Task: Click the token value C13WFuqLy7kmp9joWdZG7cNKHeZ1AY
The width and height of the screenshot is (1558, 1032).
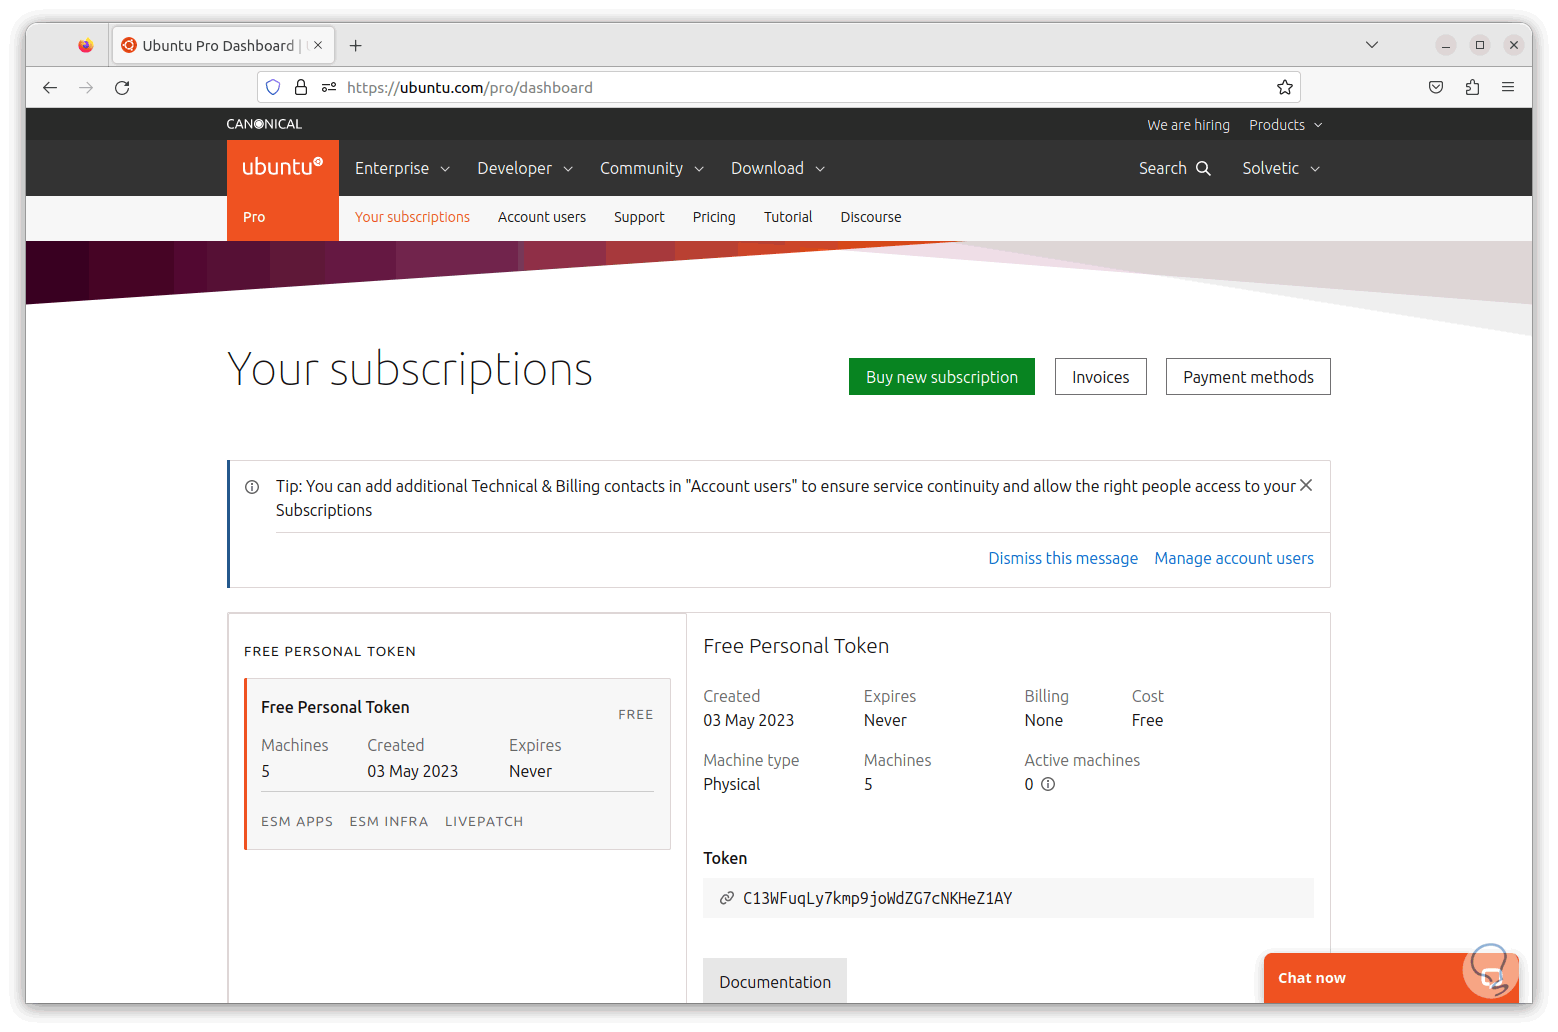Action: point(877,899)
